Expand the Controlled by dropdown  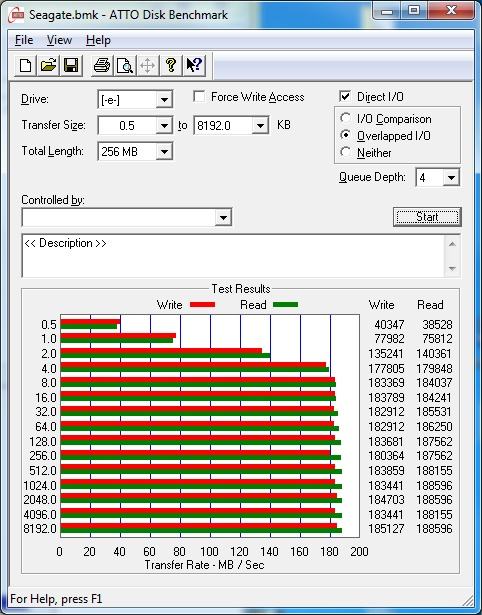point(223,217)
